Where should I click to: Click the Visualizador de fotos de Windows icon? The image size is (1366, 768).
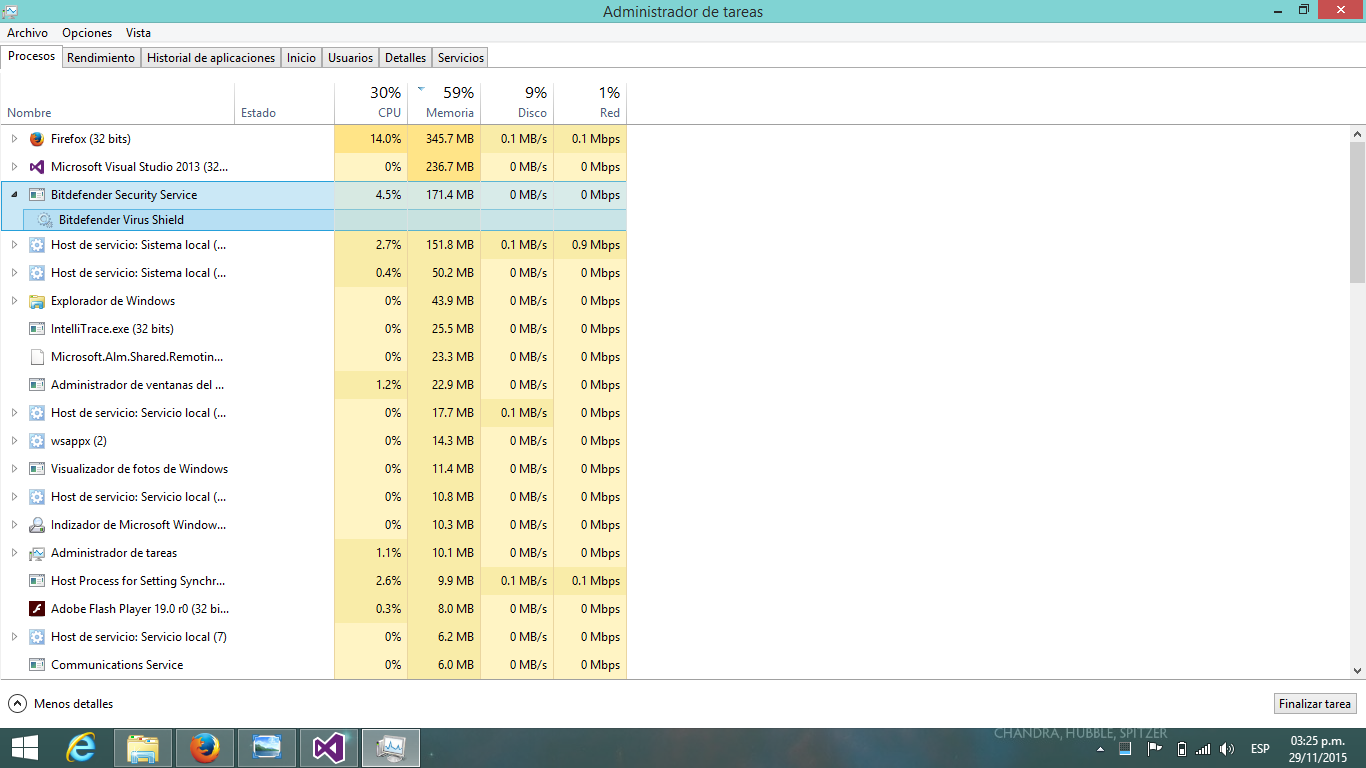(37, 469)
